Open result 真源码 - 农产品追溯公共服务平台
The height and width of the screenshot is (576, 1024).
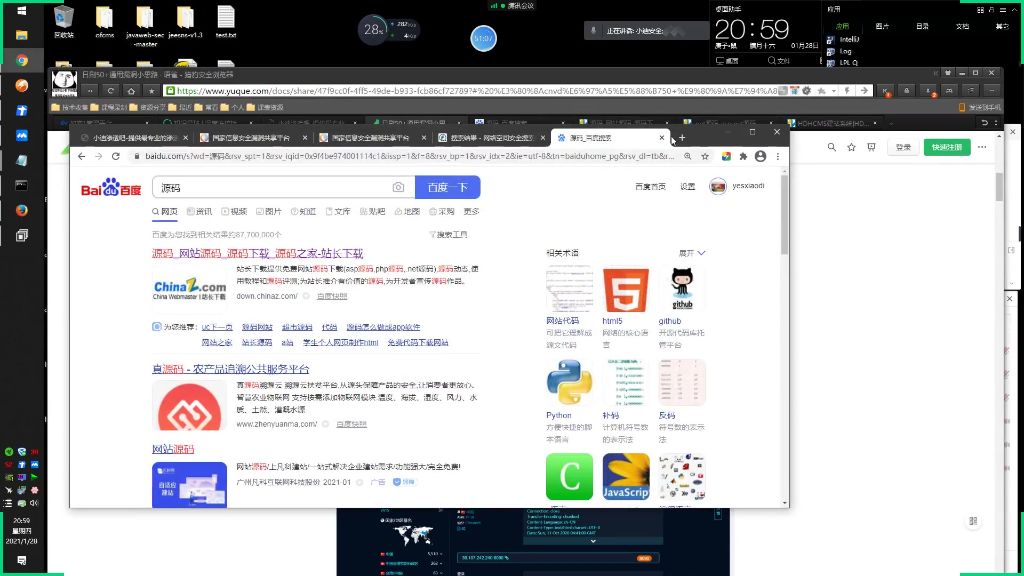pyautogui.click(x=231, y=369)
